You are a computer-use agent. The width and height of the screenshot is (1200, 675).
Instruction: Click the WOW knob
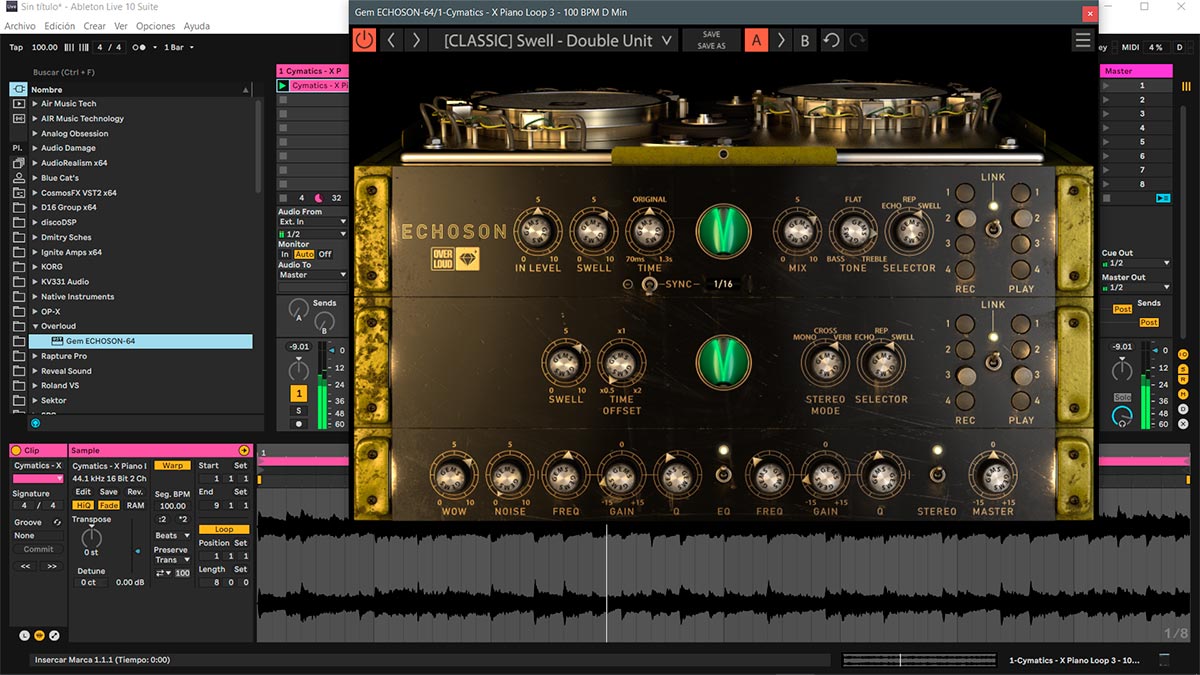[x=454, y=475]
